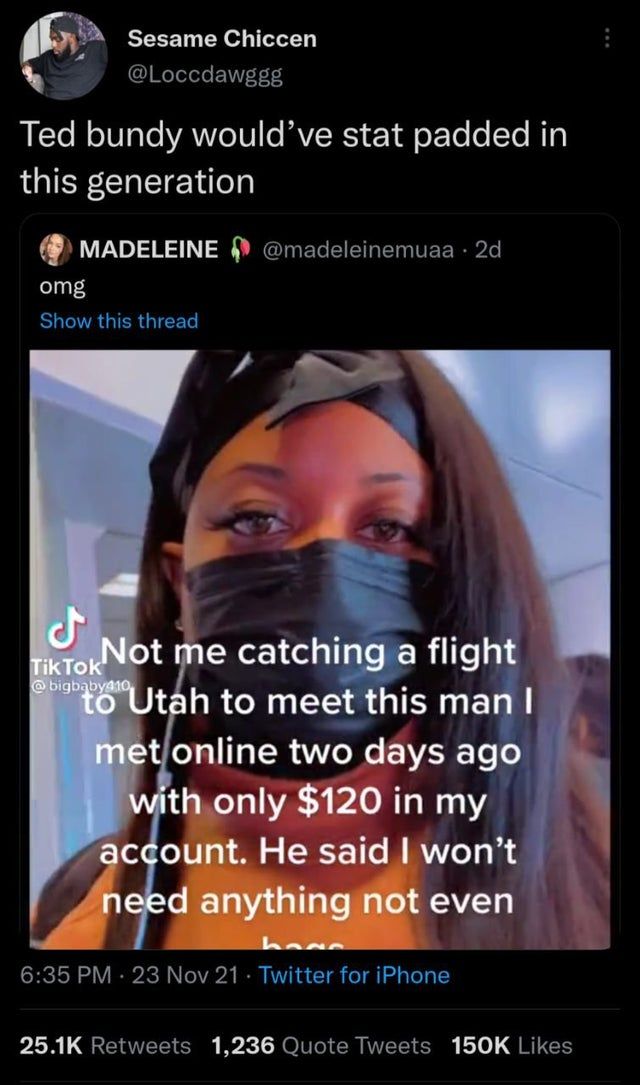640x1085 pixels.
Task: Click the MADELEINE name in quoted tweet
Action: pos(149,249)
